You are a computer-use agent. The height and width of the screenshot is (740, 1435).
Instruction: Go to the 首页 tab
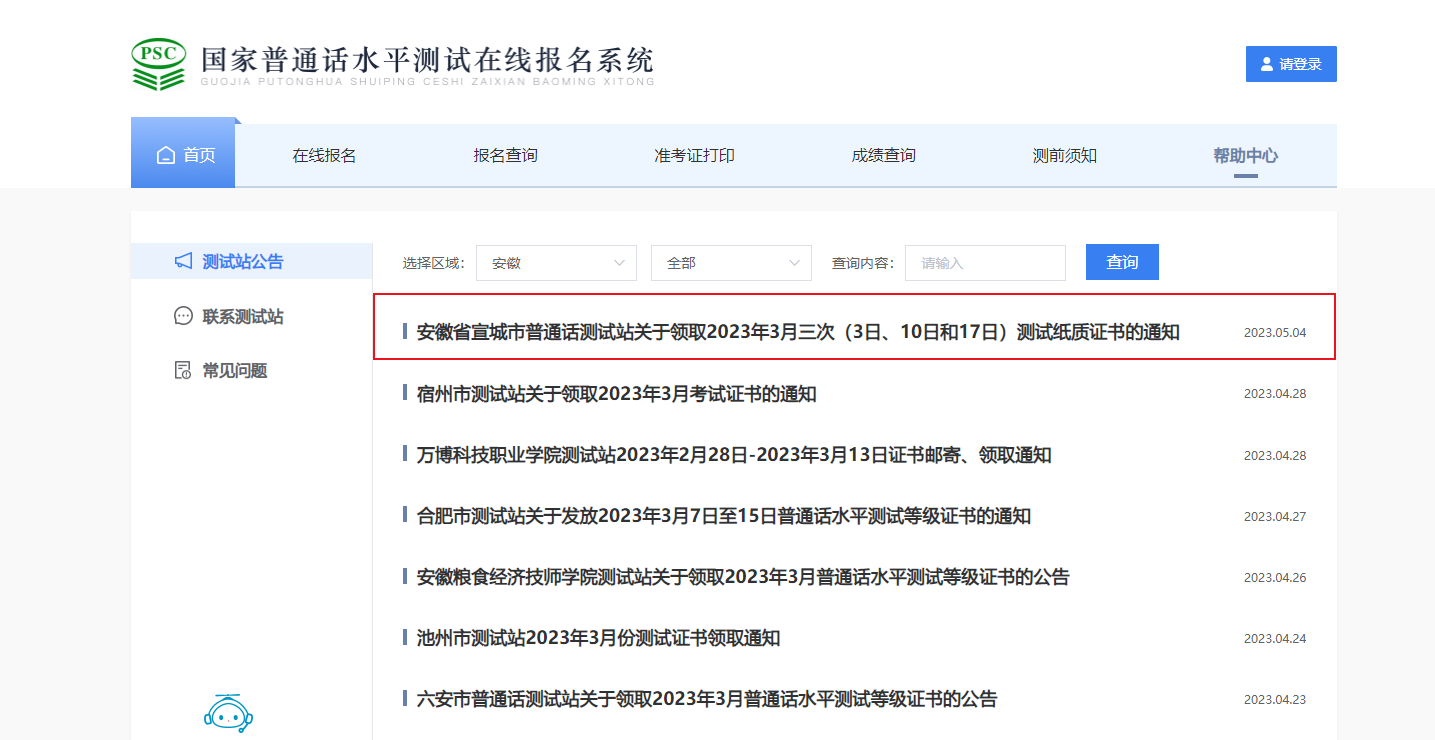point(183,153)
